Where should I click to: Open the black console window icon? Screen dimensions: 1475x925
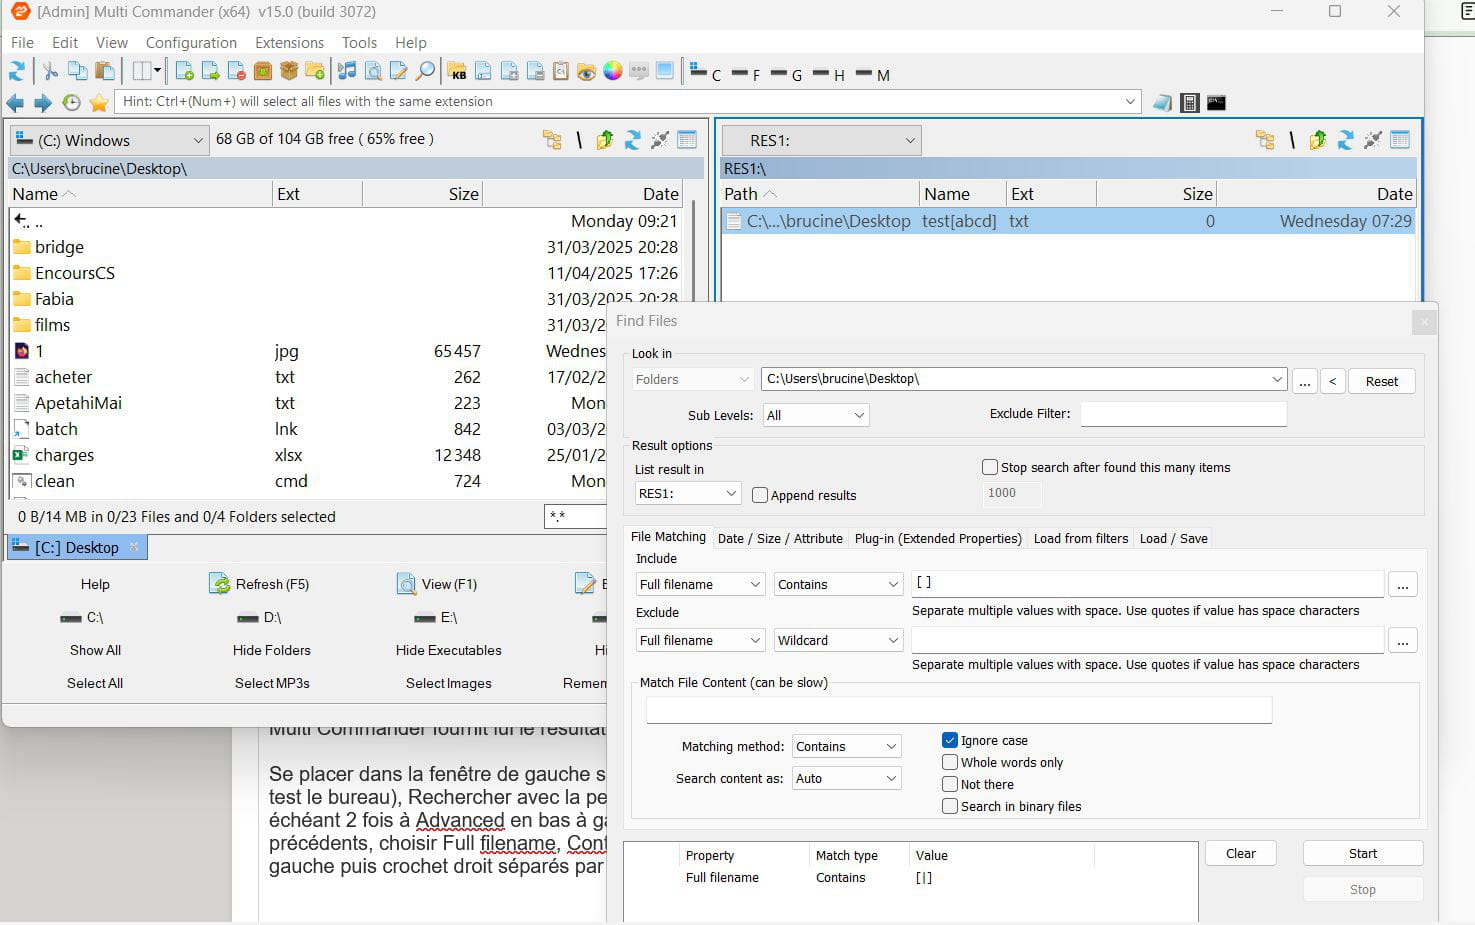1216,102
